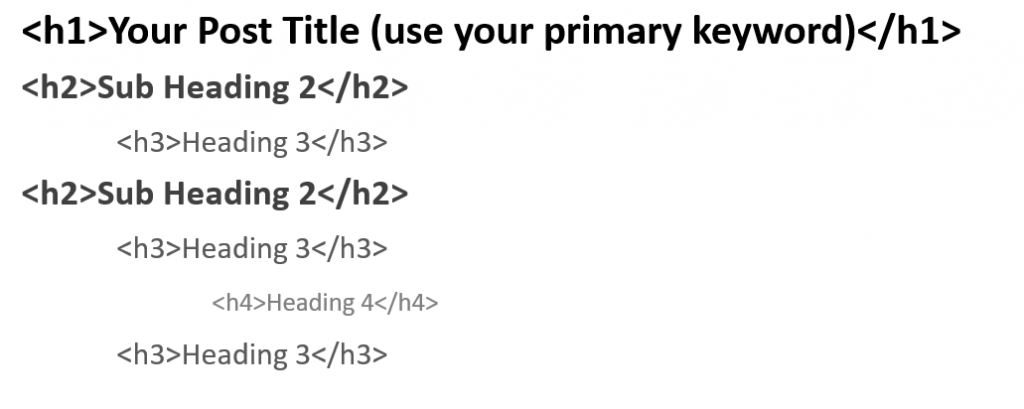Click the words "Your Post Title"
1024x409 pixels.
click(x=234, y=31)
